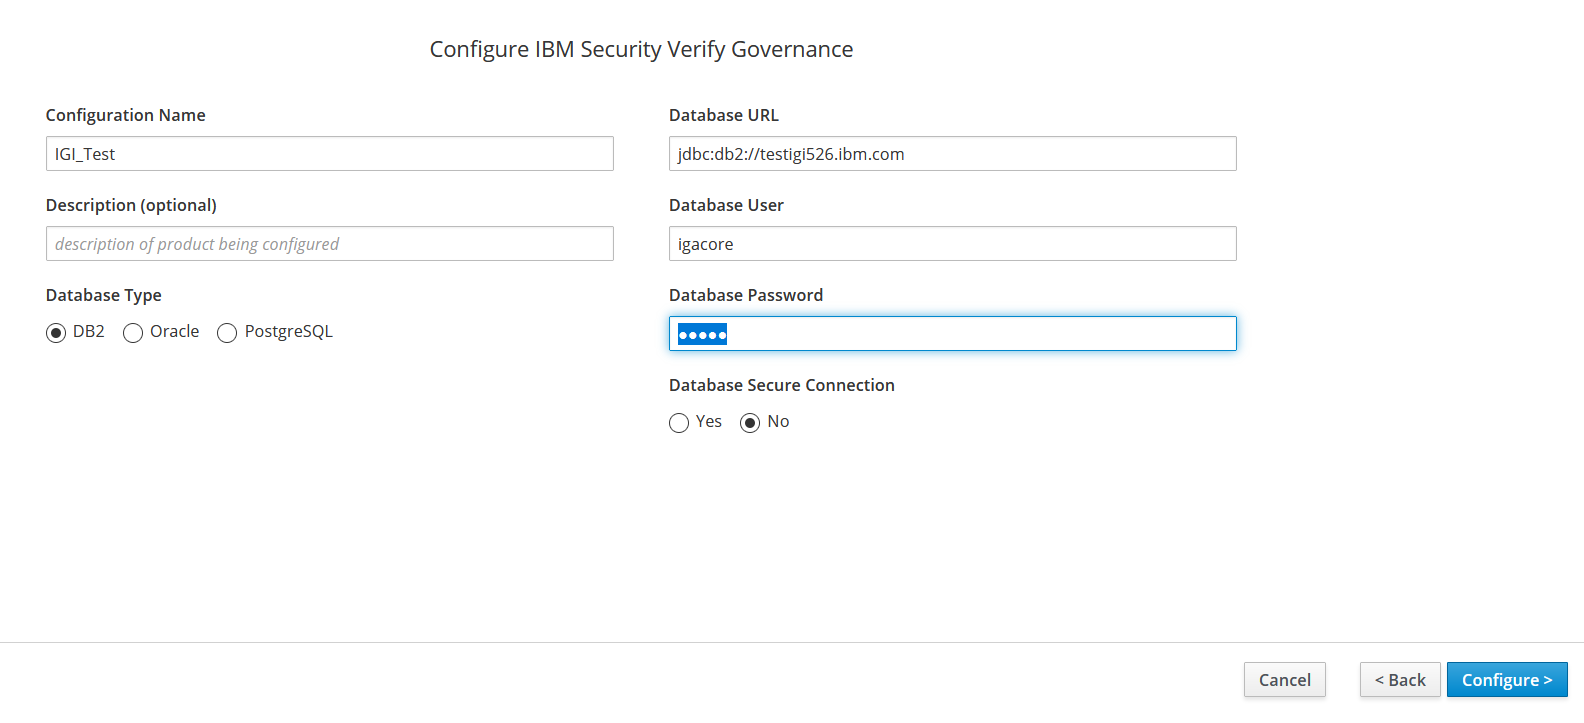Click the Configuration Name label
The image size is (1584, 723).
tap(125, 115)
